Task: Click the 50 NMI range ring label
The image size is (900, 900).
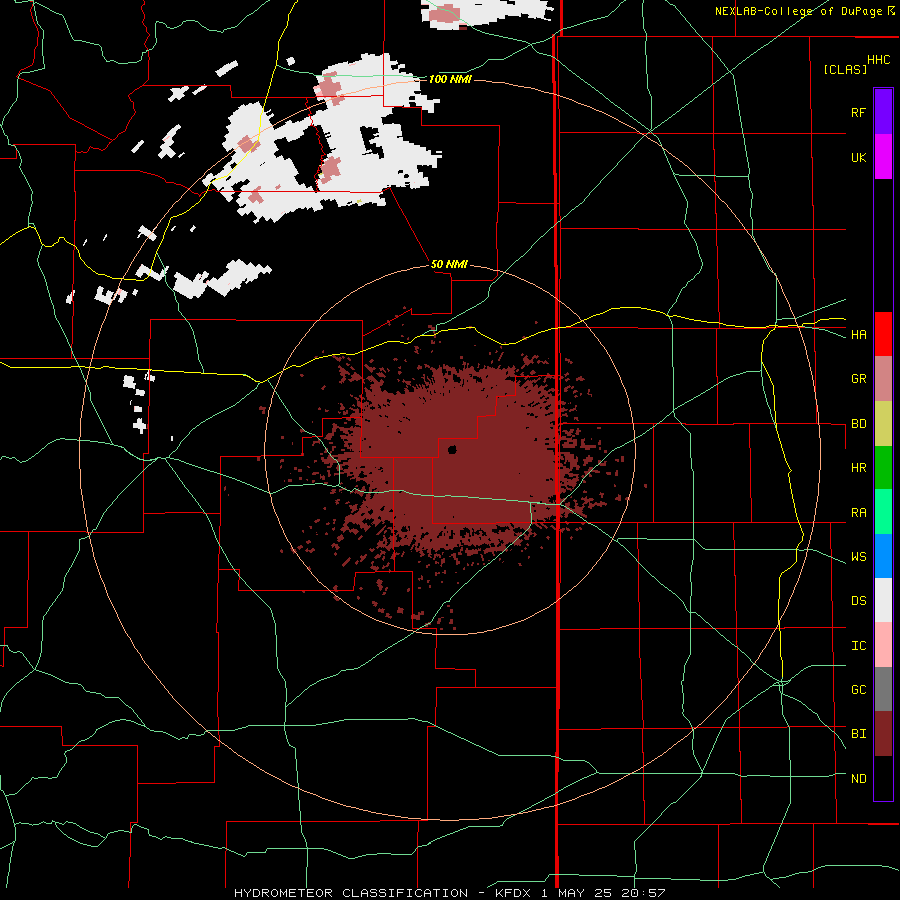Action: click(x=449, y=264)
